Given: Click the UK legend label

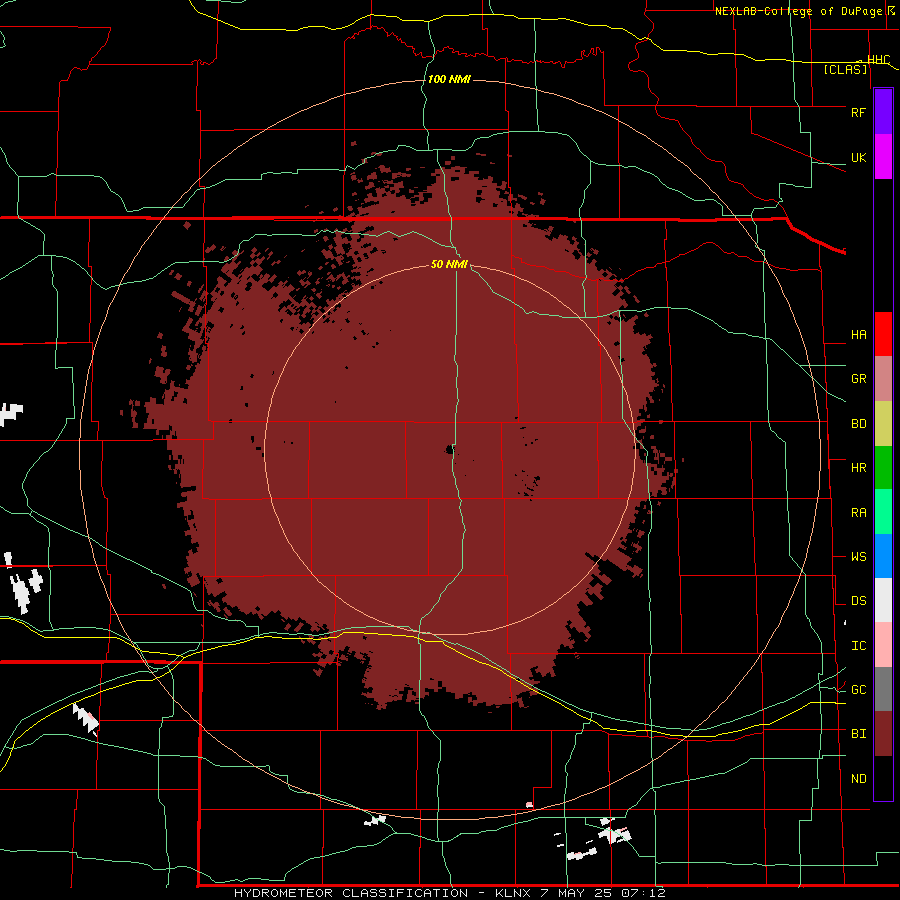Looking at the screenshot, I should (x=858, y=157).
